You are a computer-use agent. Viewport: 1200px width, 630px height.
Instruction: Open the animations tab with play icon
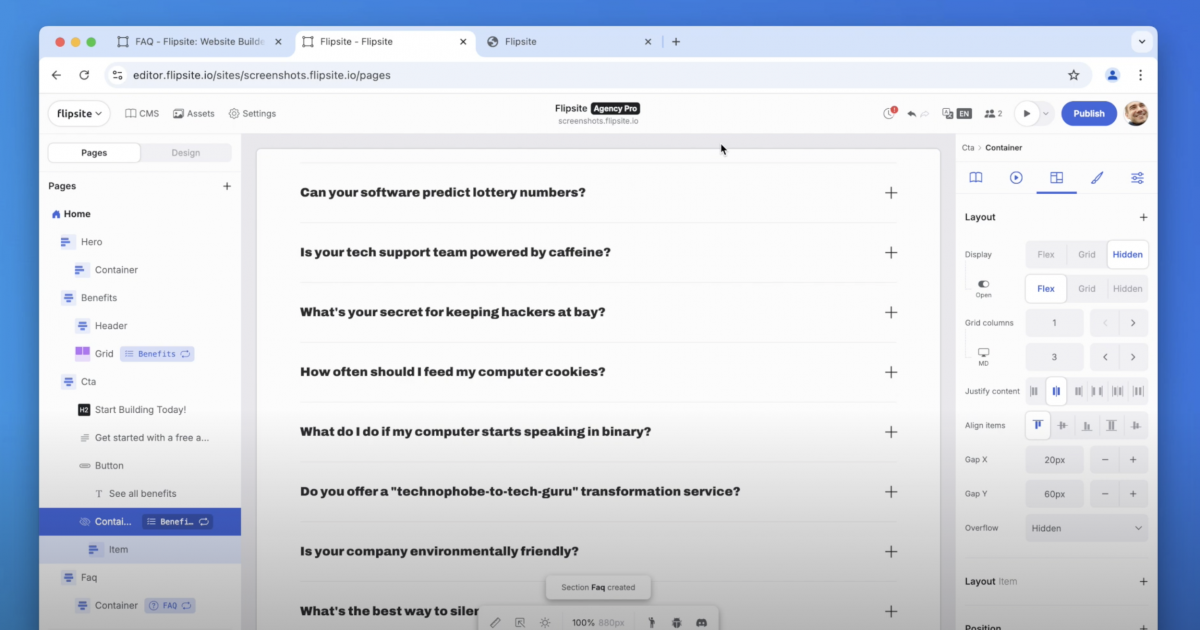coord(1016,177)
